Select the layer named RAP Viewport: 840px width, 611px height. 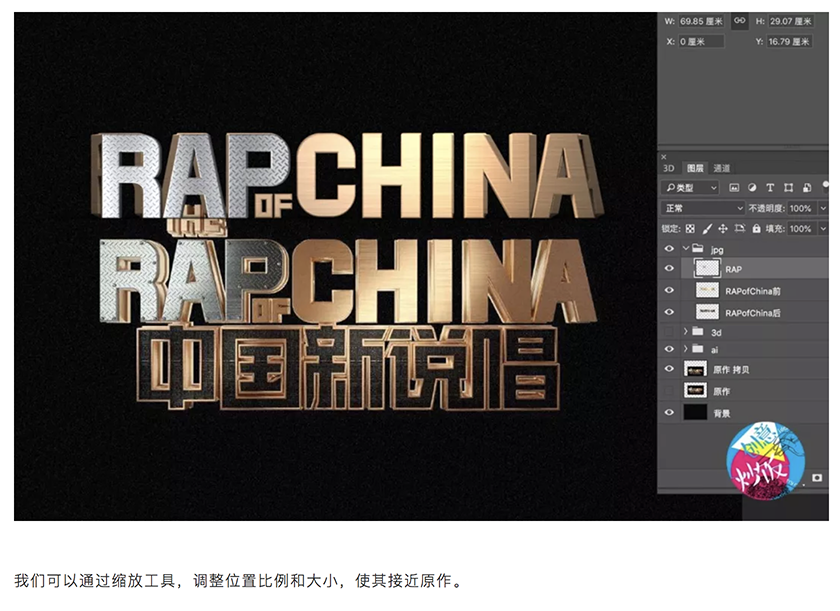tap(733, 269)
